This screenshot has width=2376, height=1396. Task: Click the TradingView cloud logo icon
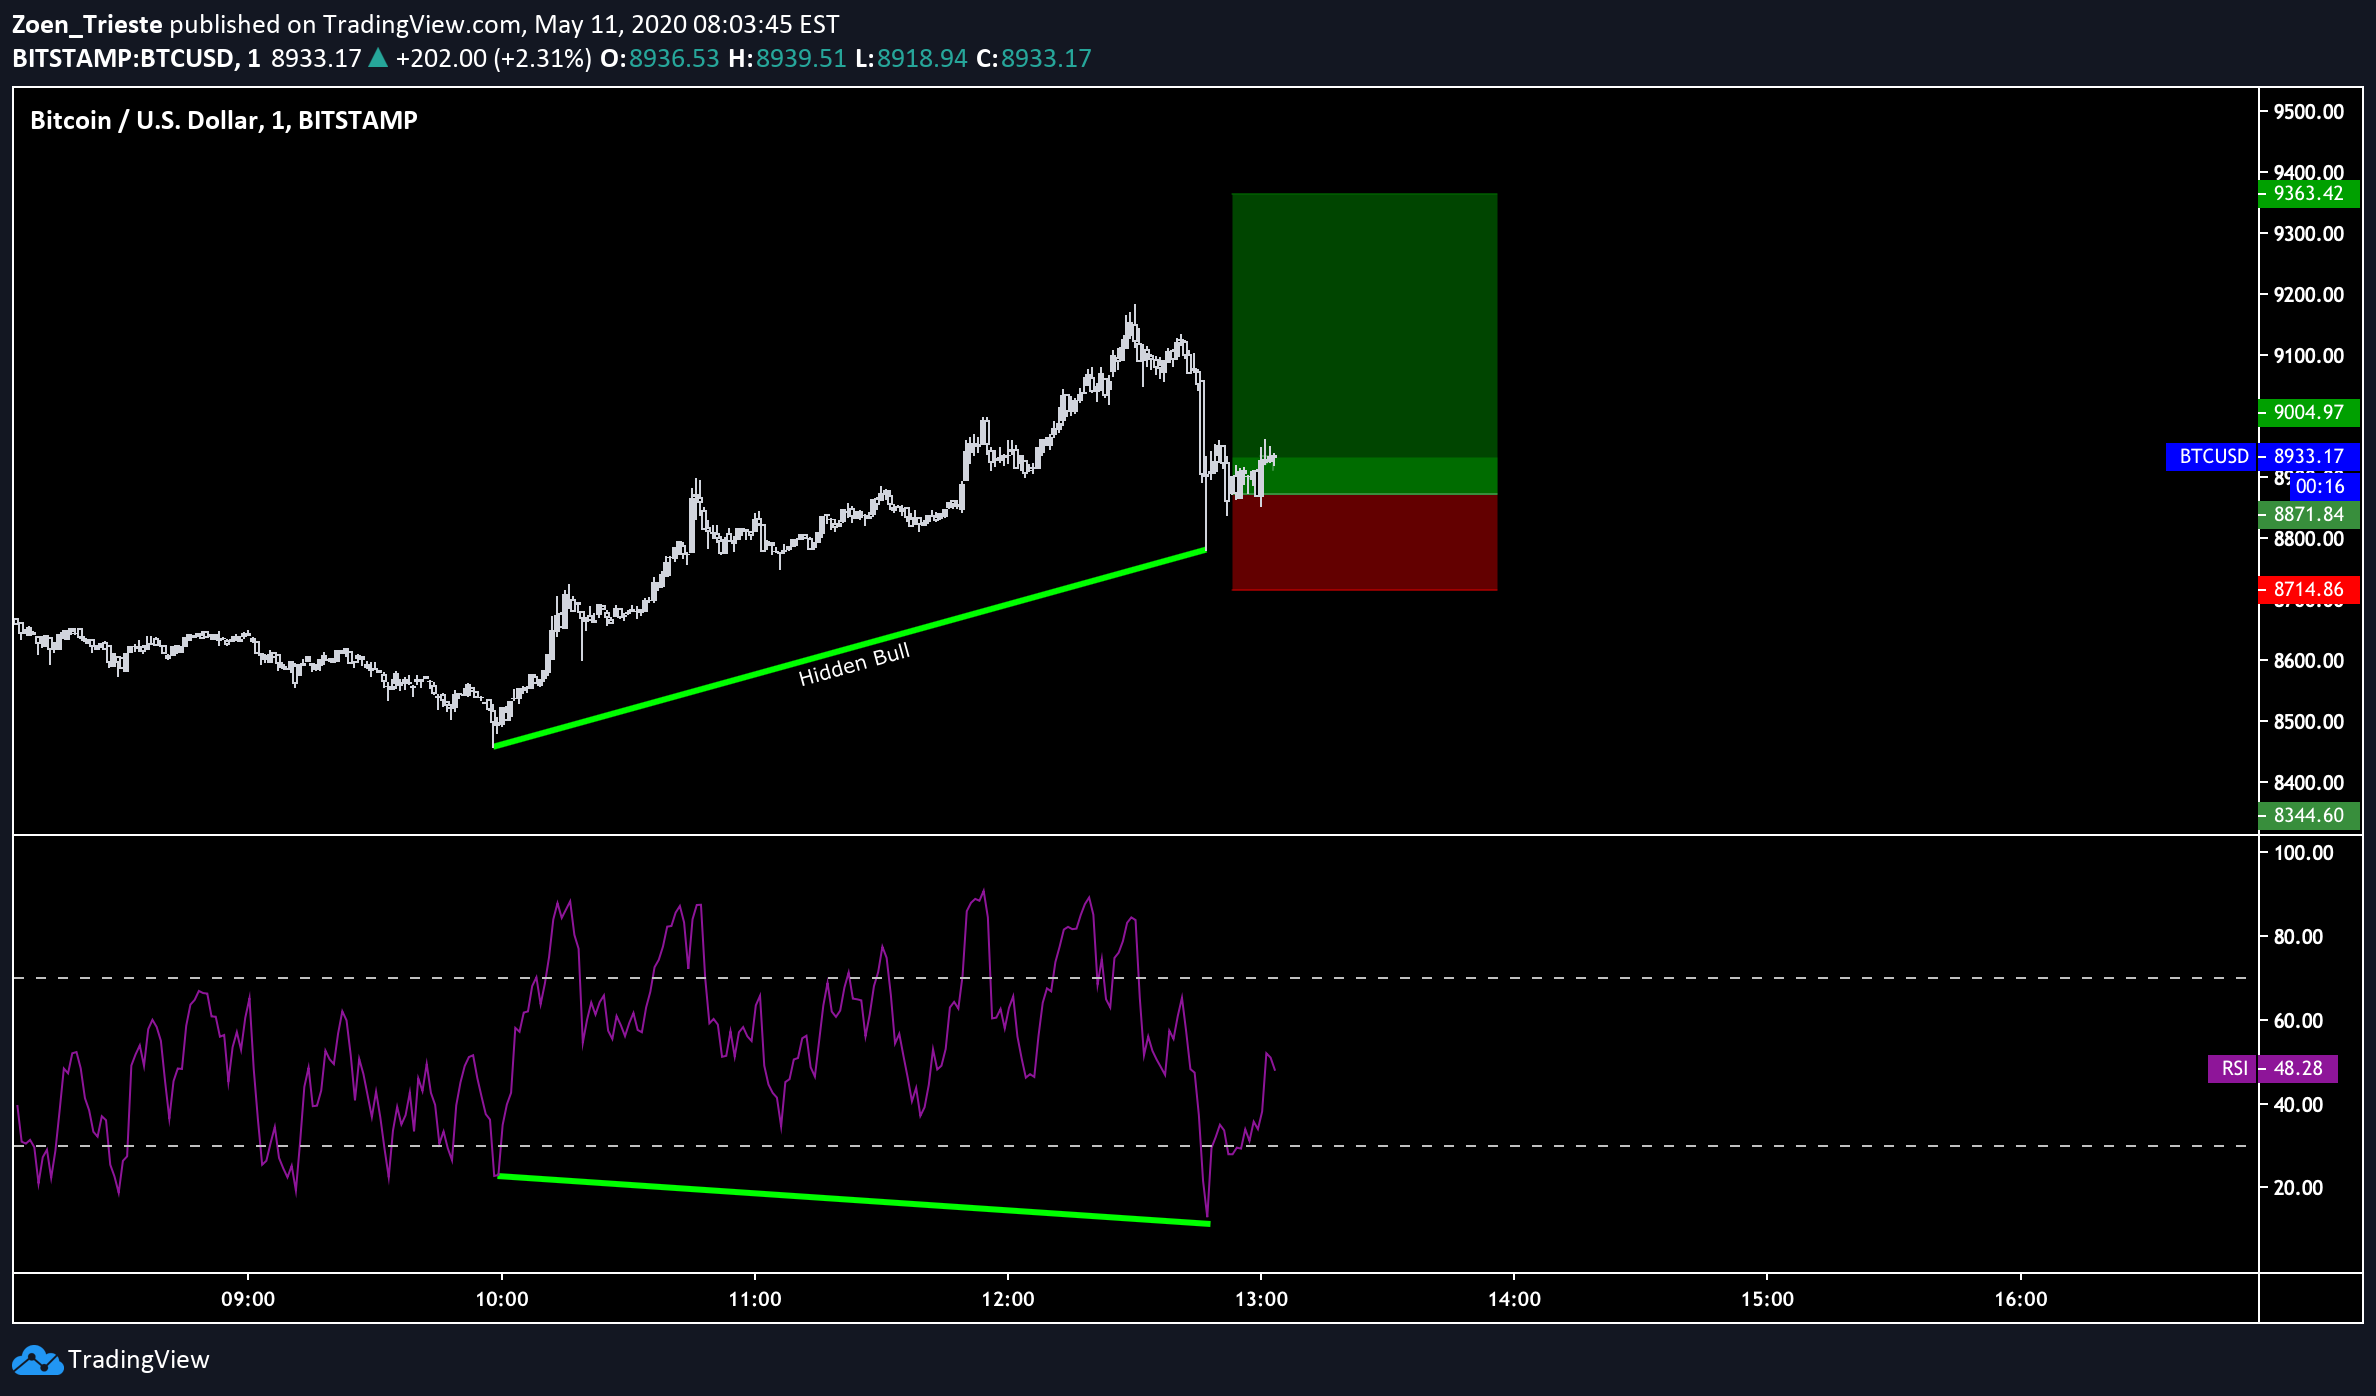[x=37, y=1360]
